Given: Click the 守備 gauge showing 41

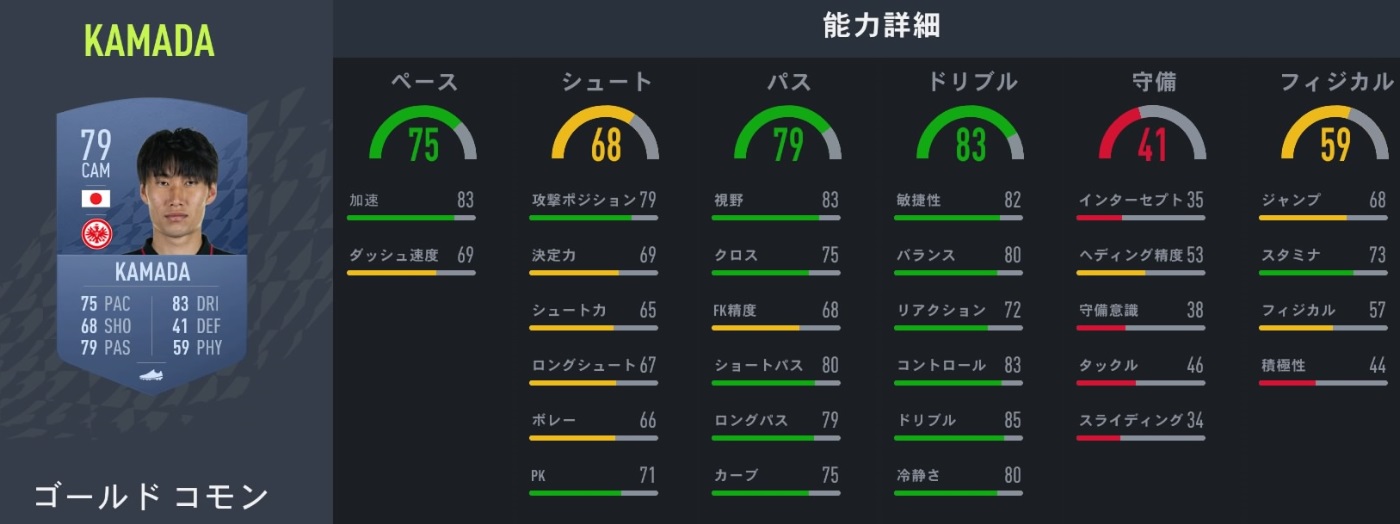Looking at the screenshot, I should click(x=1152, y=137).
